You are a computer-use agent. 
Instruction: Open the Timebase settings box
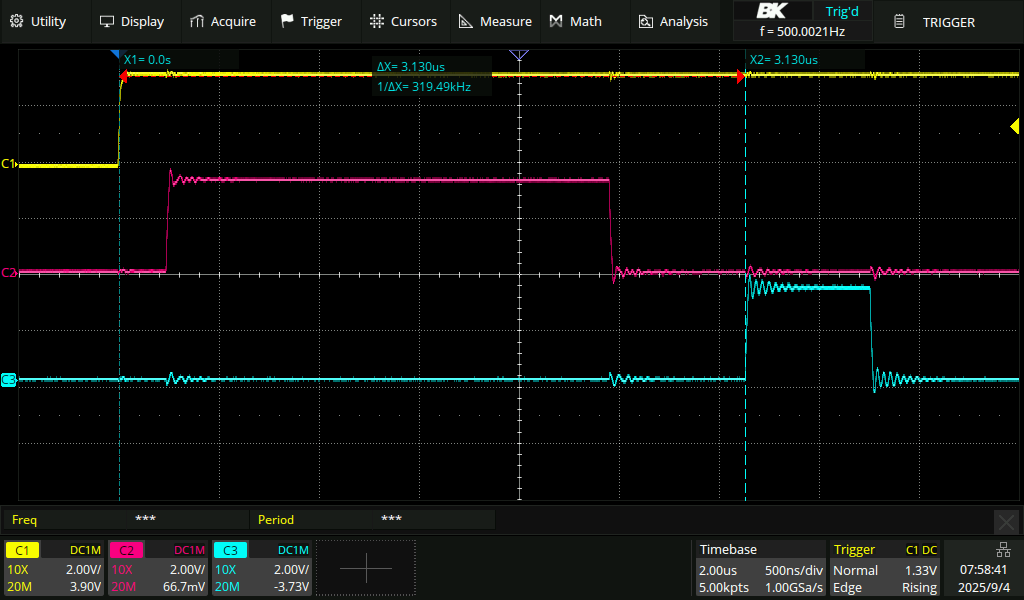tap(760, 568)
